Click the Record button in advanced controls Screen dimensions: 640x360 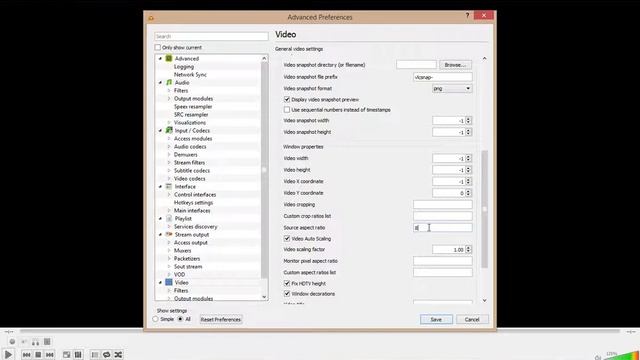click(12, 342)
